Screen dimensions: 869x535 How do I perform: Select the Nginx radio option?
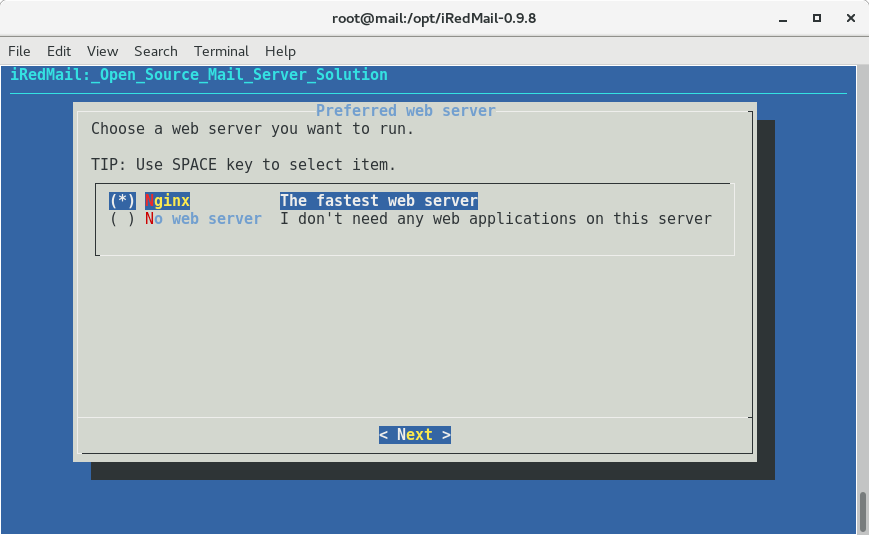(x=122, y=201)
